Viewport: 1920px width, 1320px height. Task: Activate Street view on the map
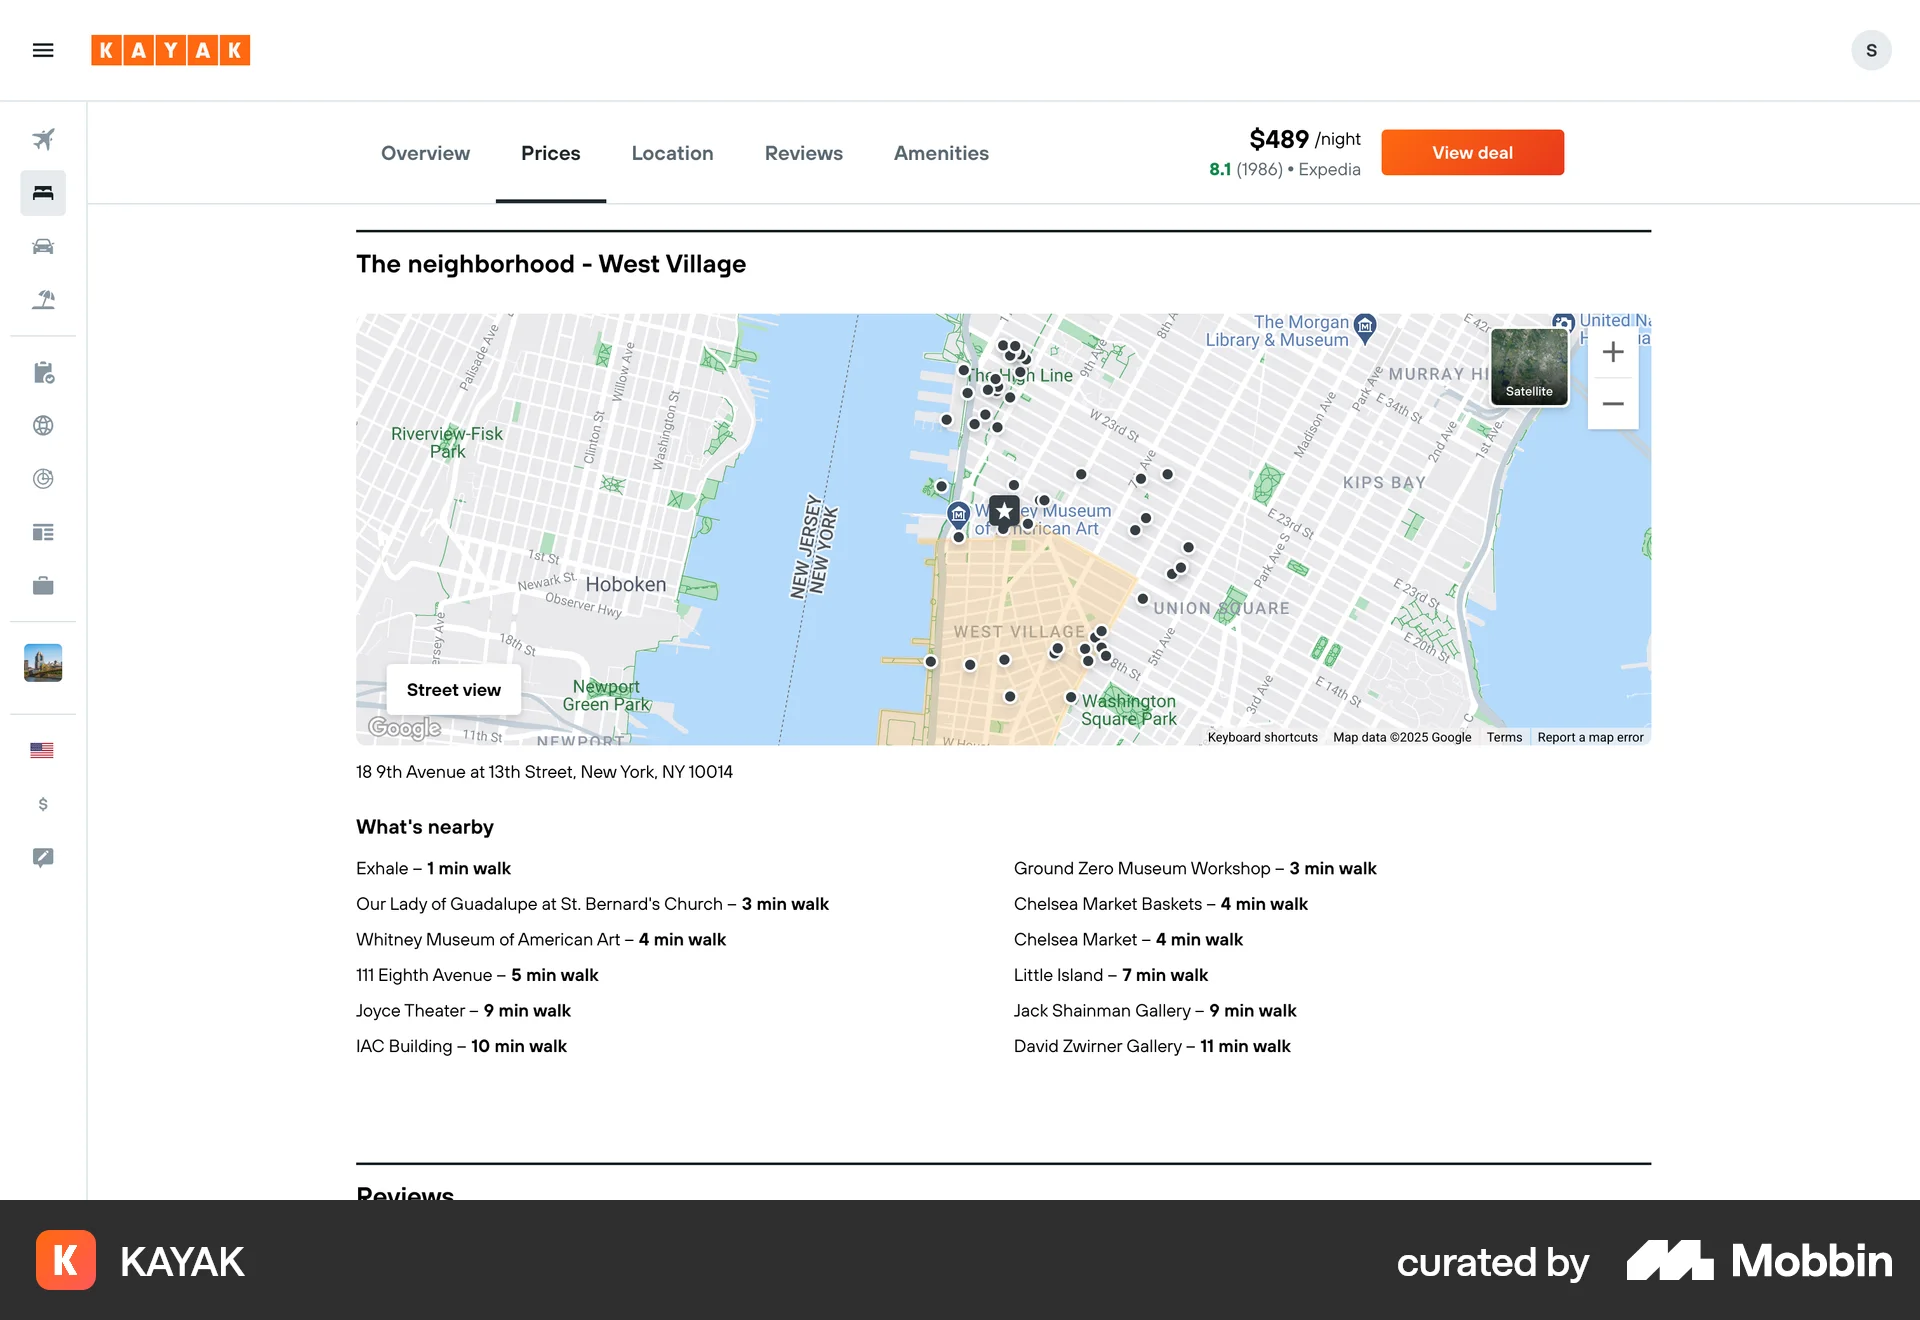[x=453, y=689]
